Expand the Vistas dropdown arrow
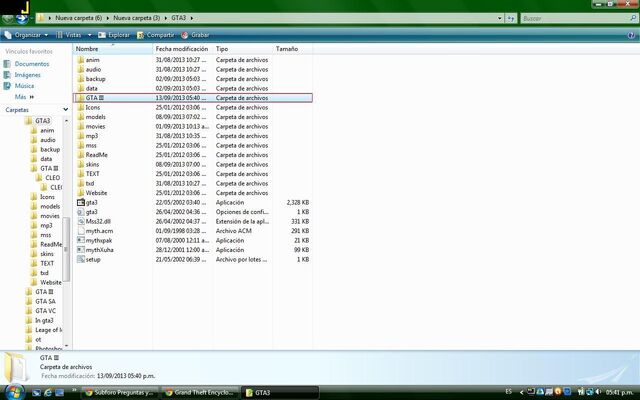This screenshot has width=640, height=400. point(89,35)
